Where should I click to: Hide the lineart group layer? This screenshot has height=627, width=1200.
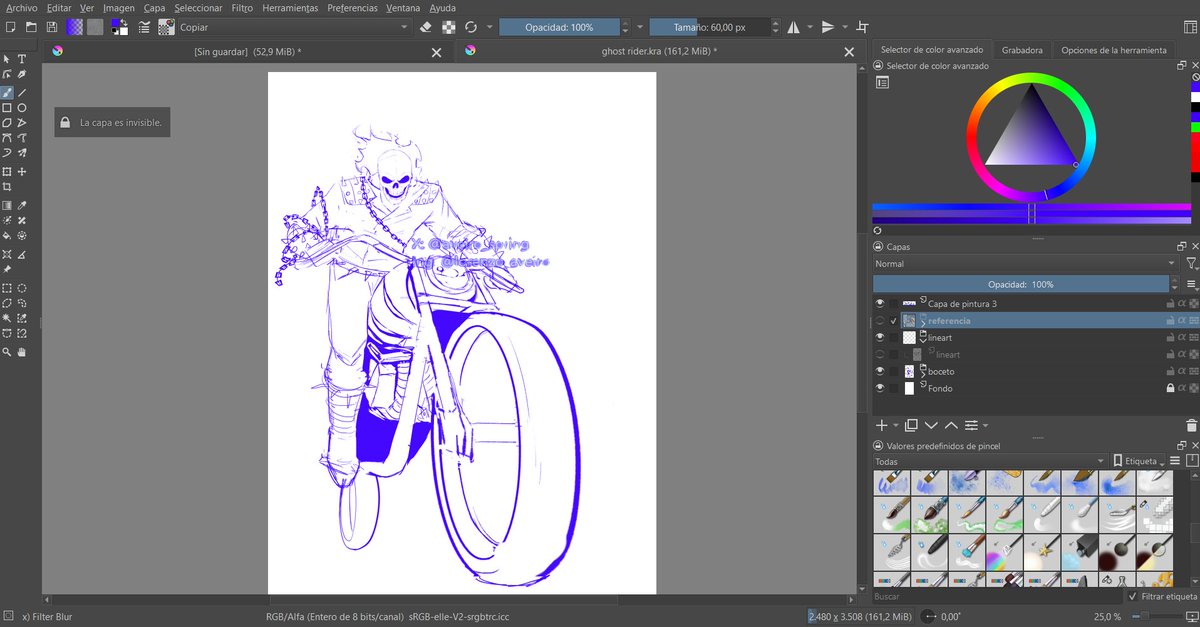(x=880, y=338)
